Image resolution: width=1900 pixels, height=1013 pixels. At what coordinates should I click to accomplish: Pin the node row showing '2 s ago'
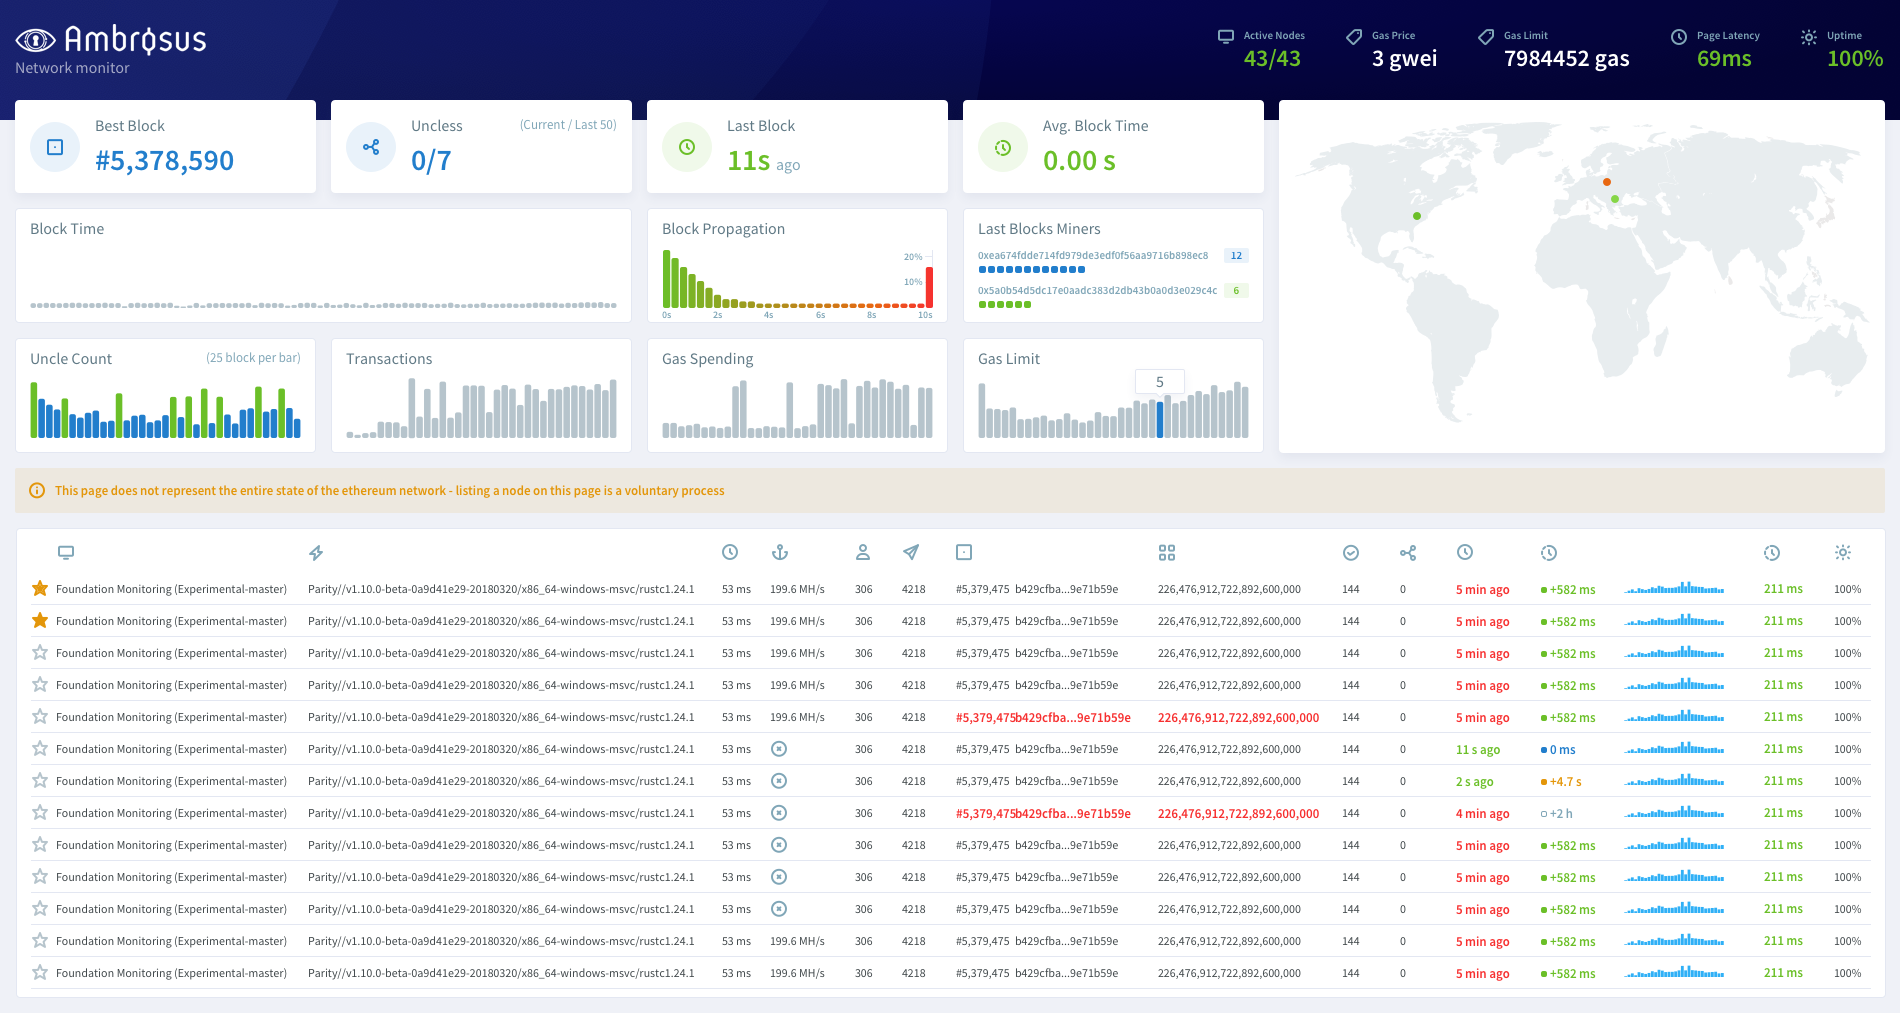pos(40,780)
